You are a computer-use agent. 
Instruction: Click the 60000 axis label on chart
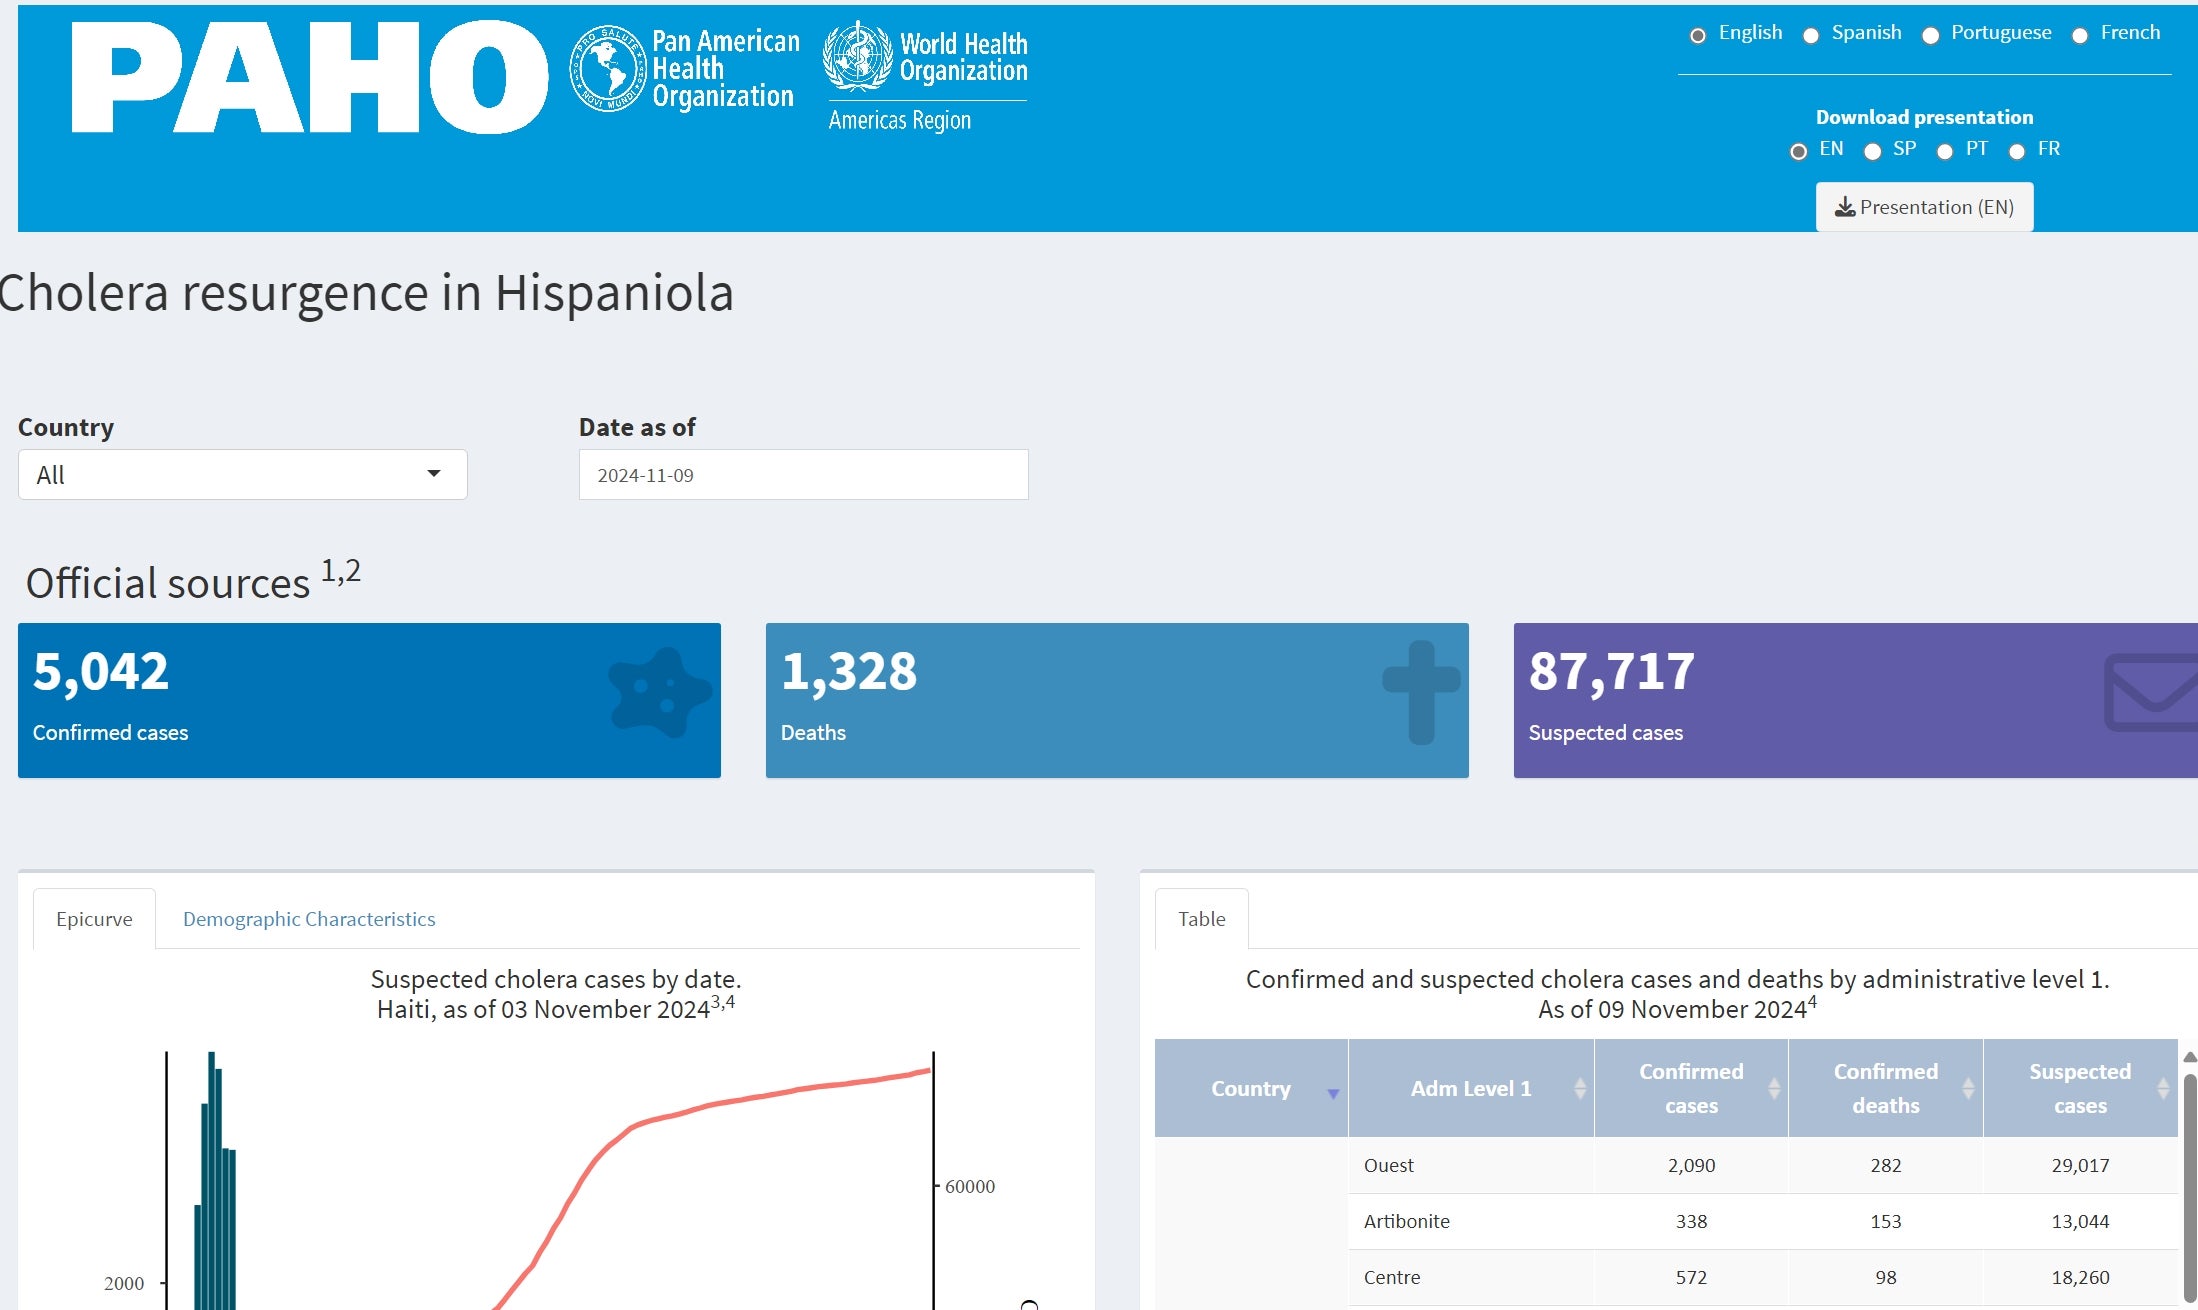point(970,1186)
